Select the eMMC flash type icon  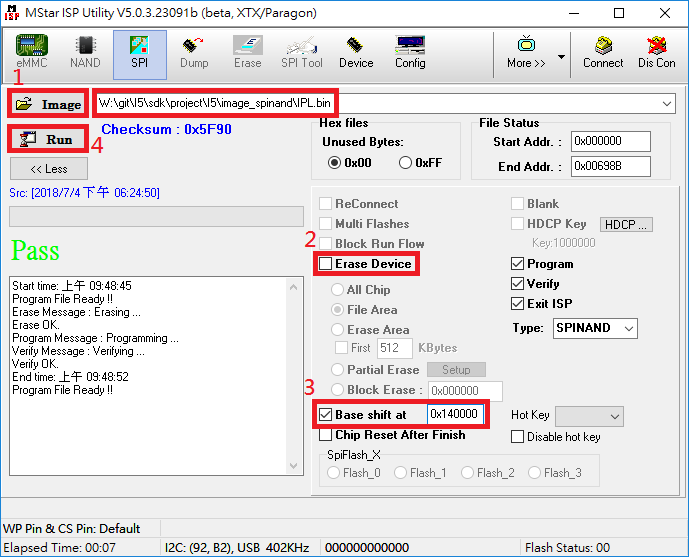pyautogui.click(x=32, y=52)
